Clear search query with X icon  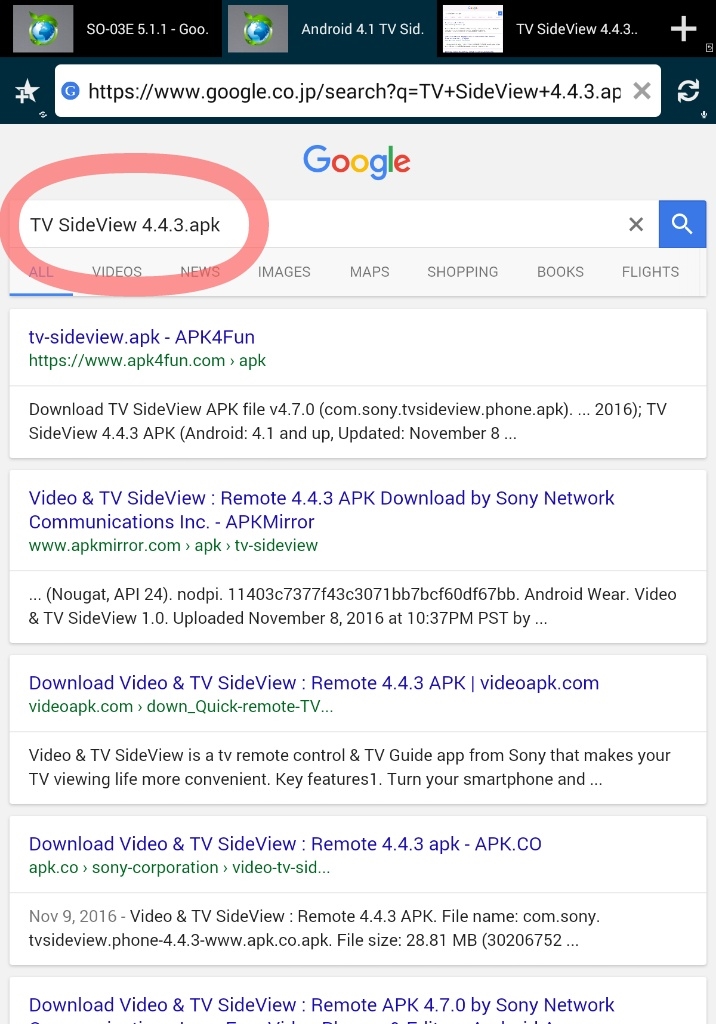(636, 225)
